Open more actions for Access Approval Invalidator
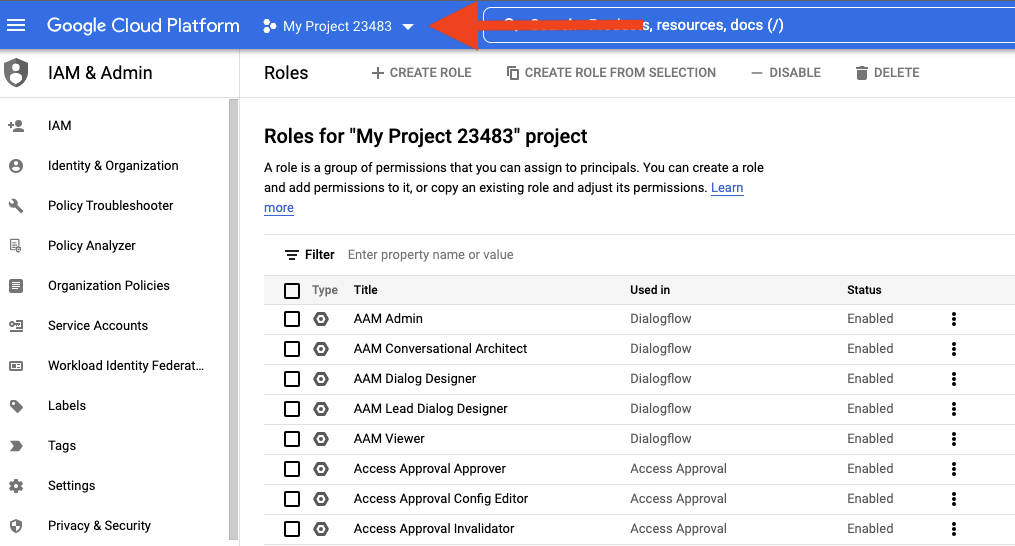The image size is (1015, 546). pos(954,529)
